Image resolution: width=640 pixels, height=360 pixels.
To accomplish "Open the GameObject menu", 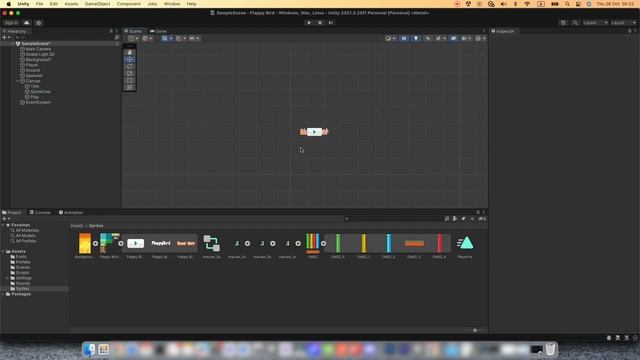I will tap(97, 4).
